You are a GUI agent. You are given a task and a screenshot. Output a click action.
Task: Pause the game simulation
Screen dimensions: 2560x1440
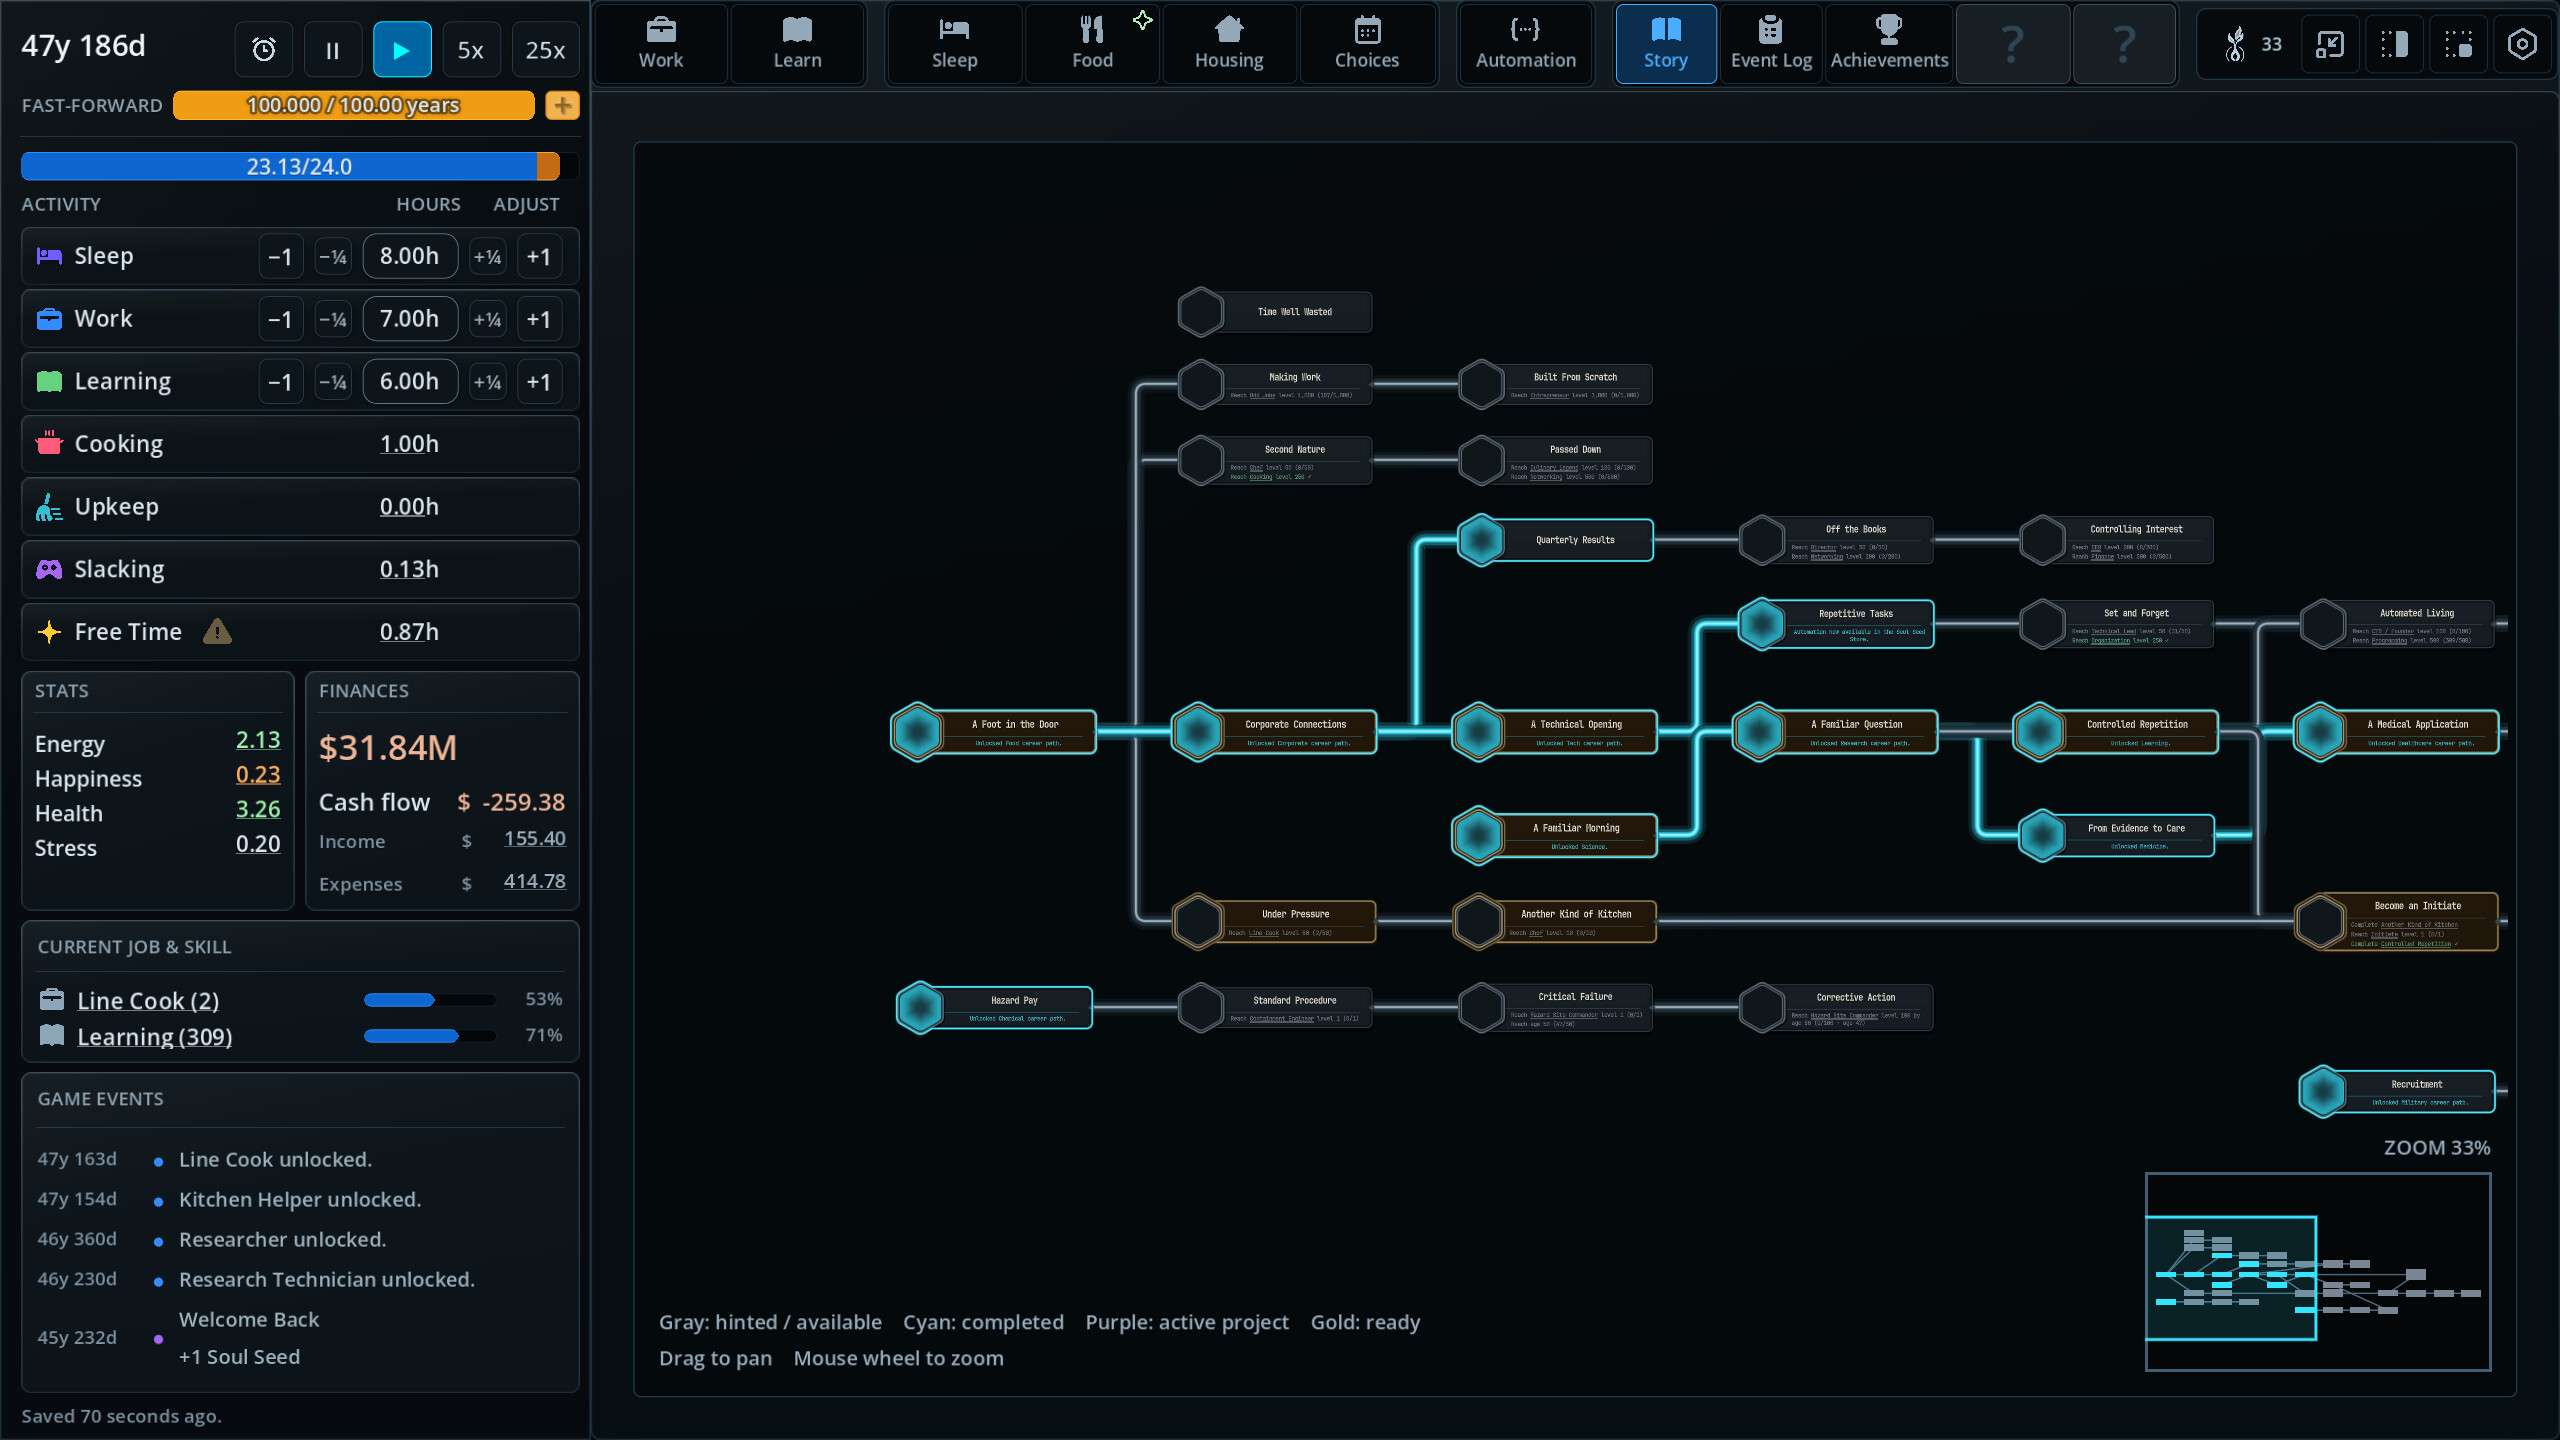333,49
